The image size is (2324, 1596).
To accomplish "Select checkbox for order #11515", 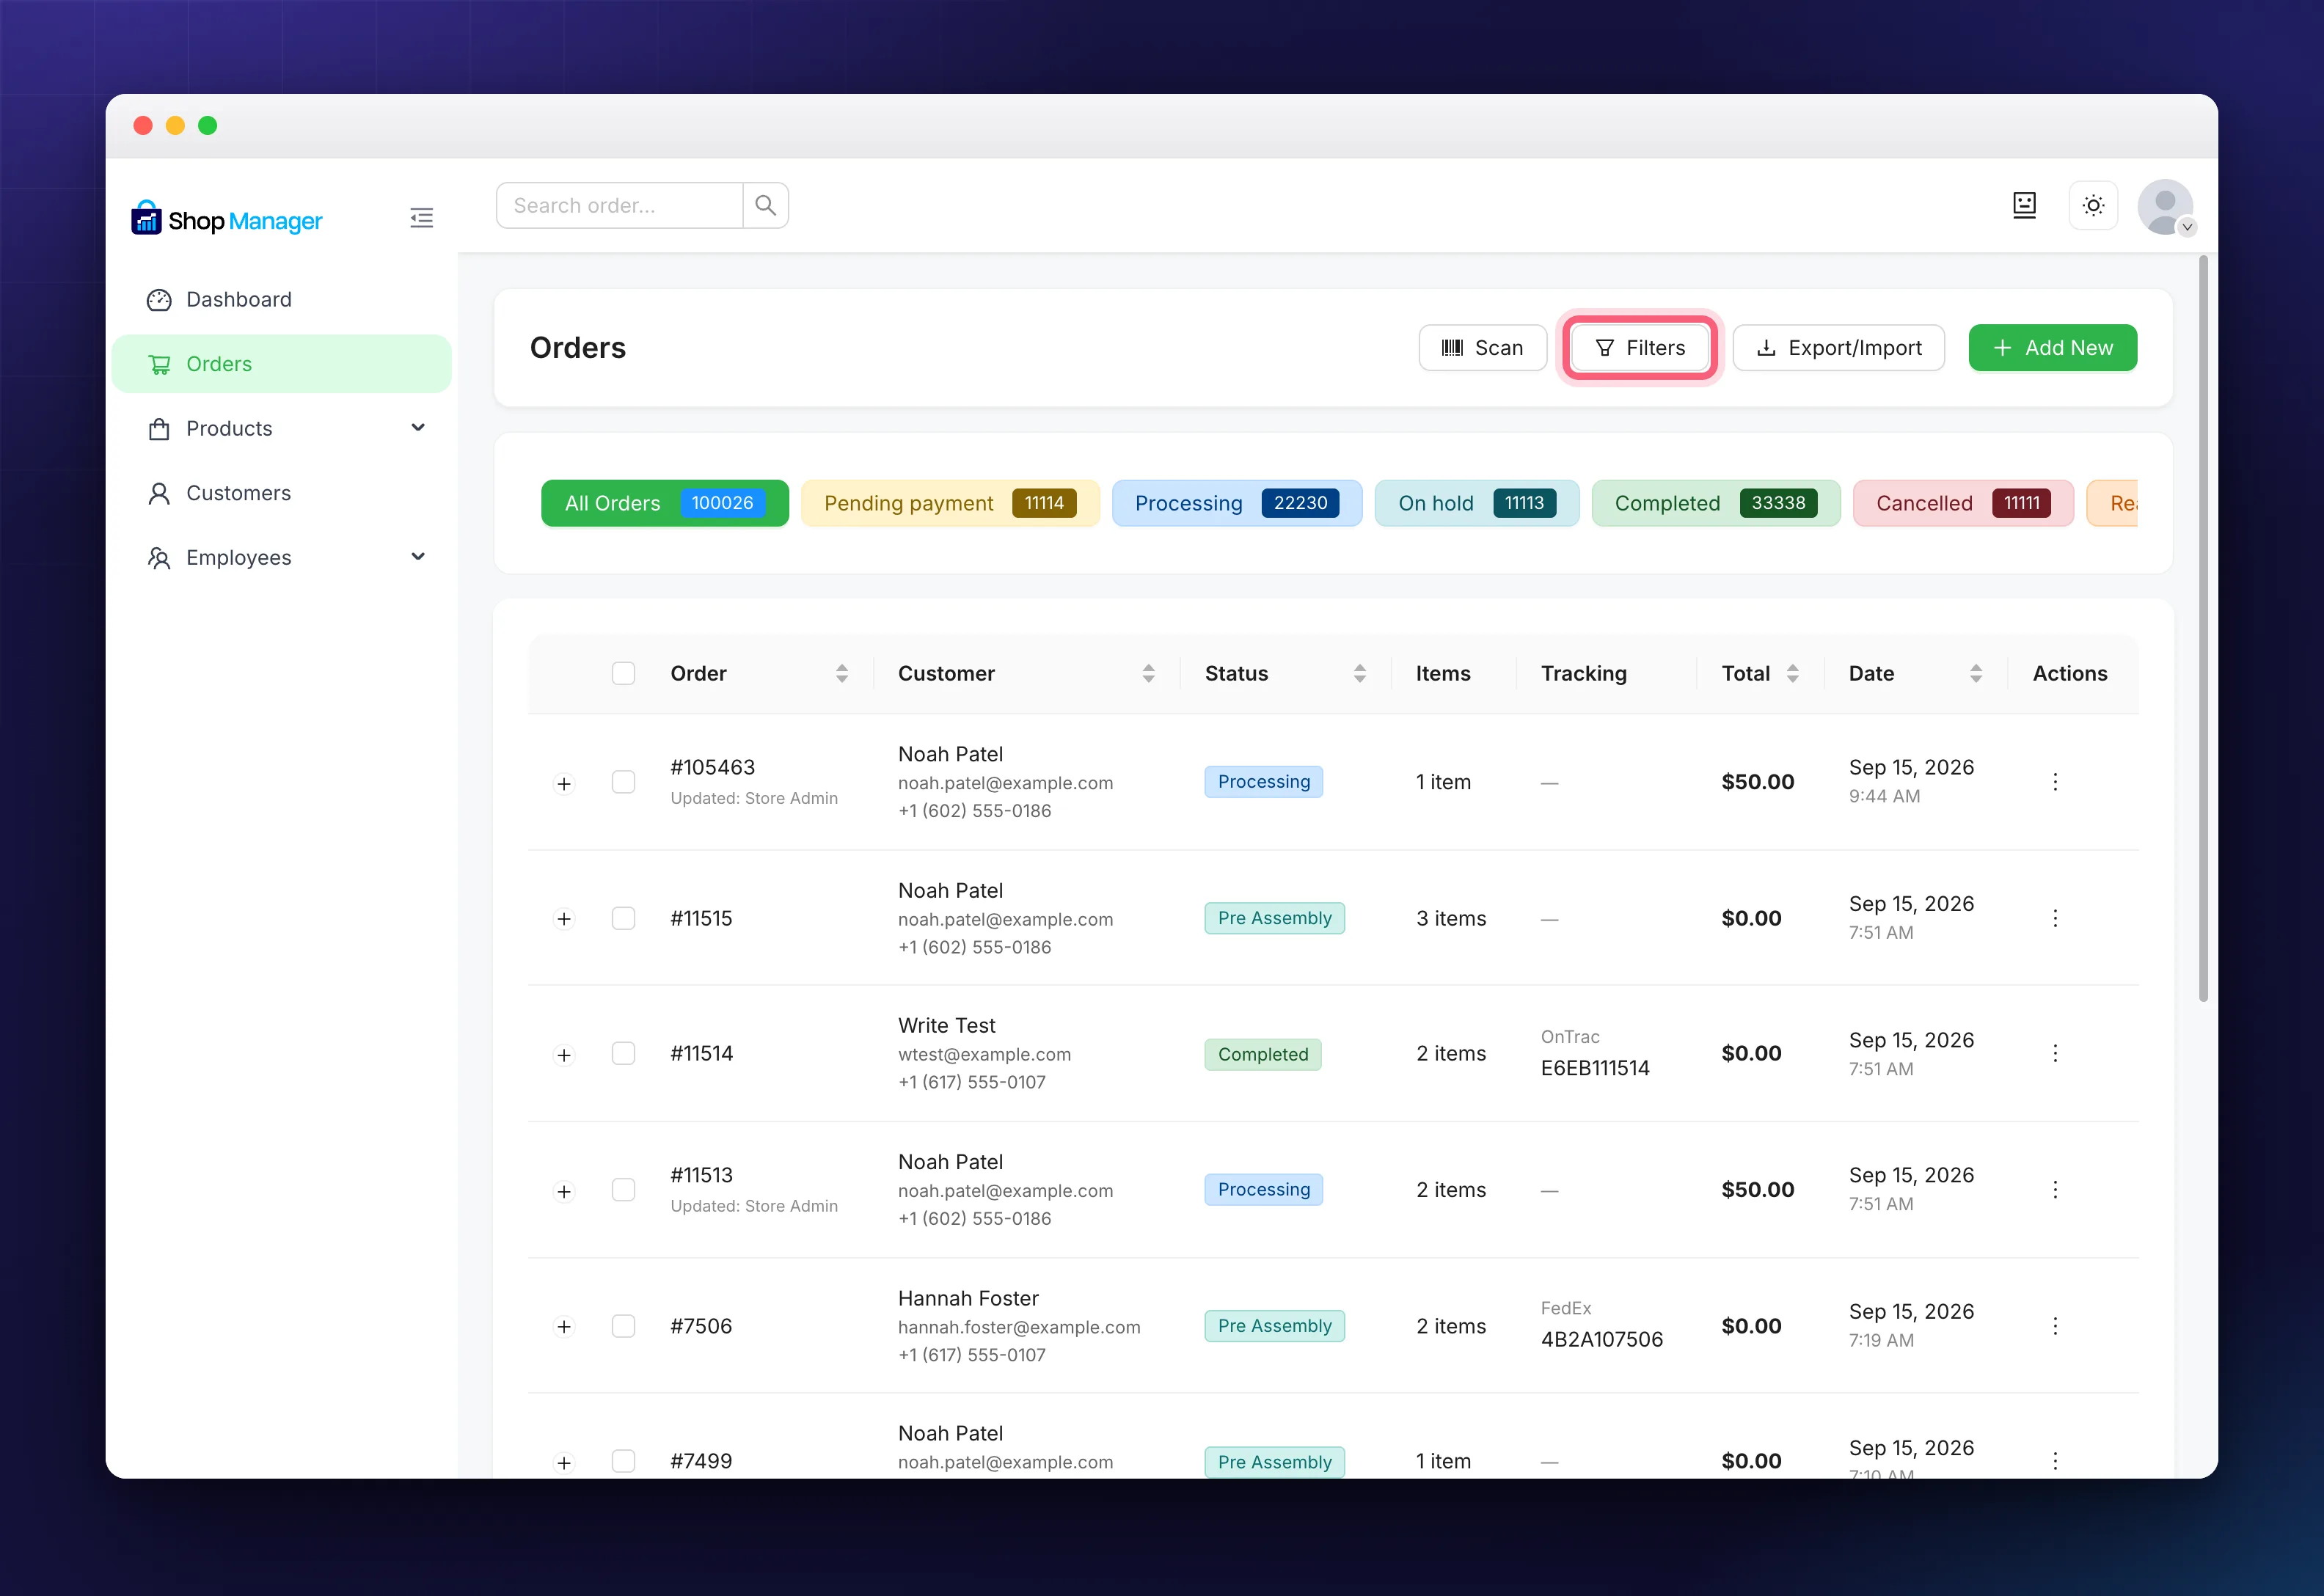I will click(x=623, y=918).
